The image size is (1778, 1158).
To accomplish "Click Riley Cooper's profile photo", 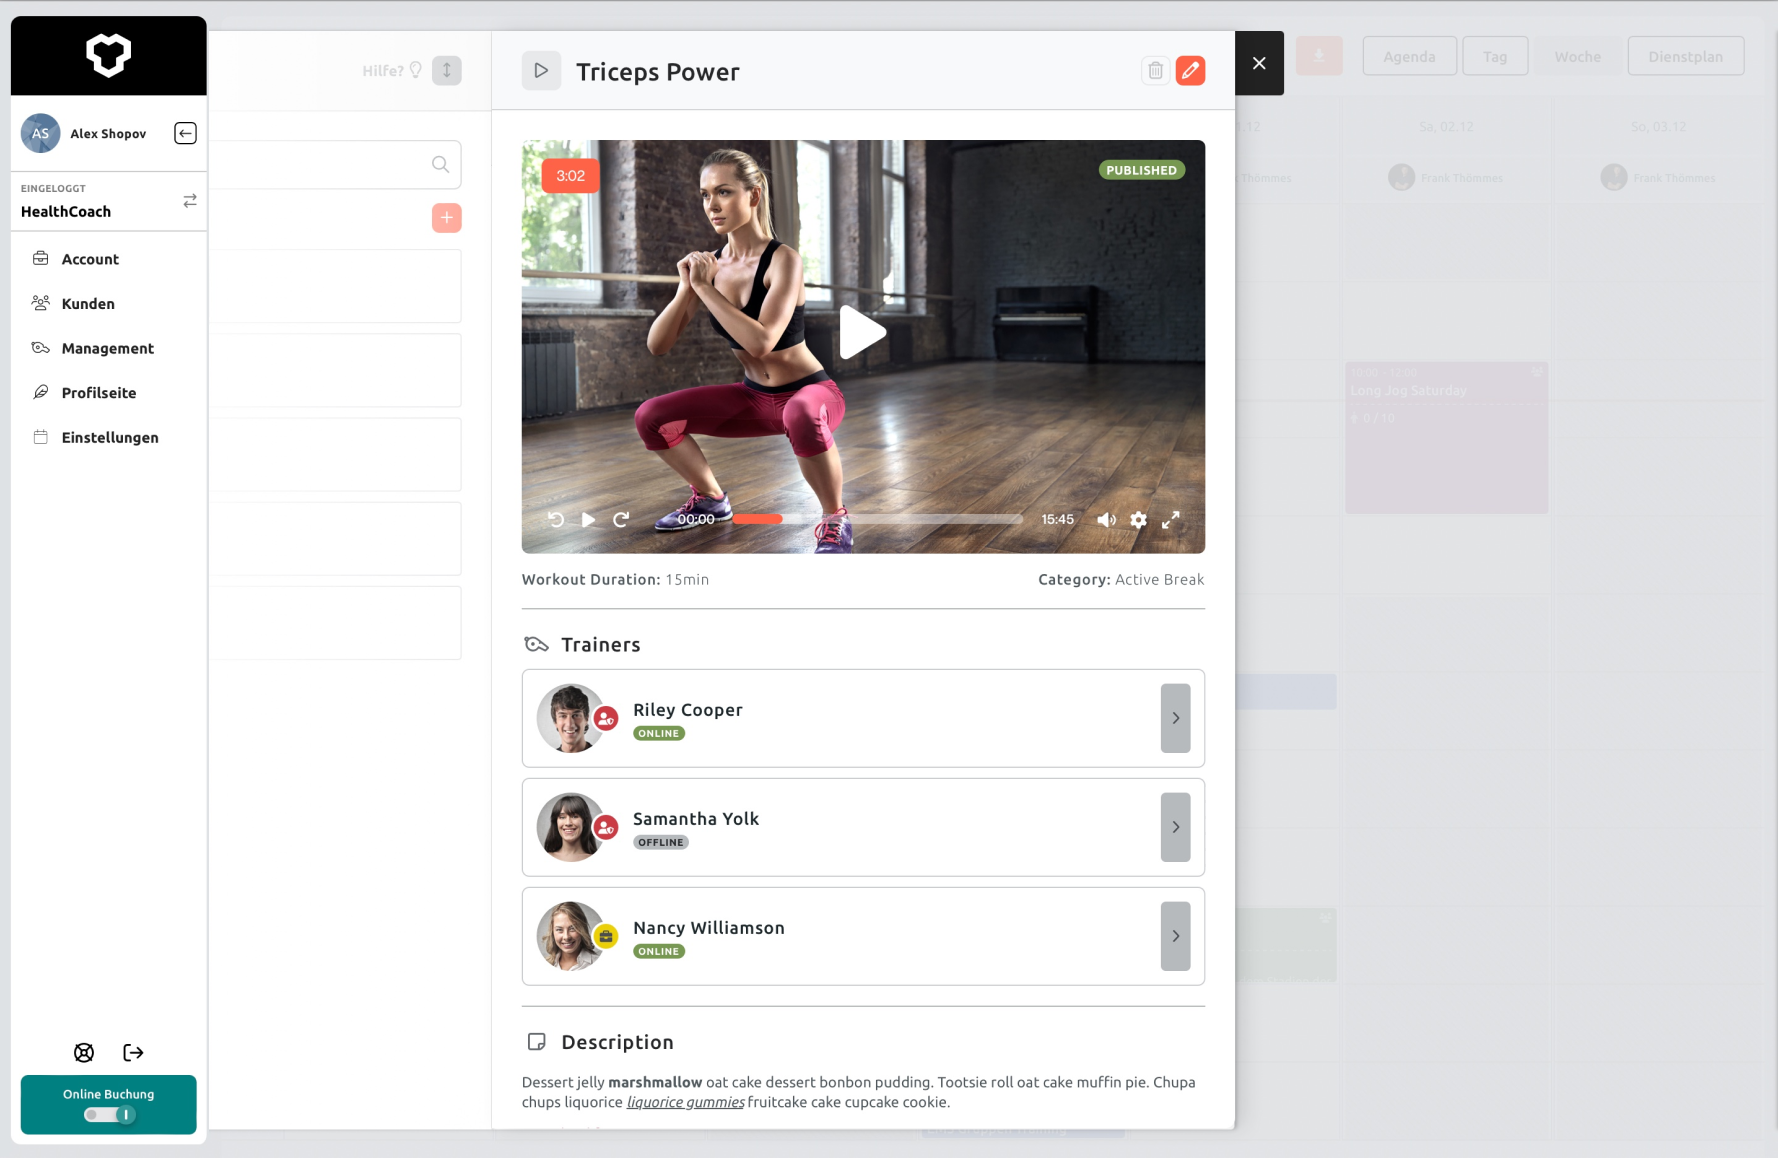I will click(x=571, y=718).
